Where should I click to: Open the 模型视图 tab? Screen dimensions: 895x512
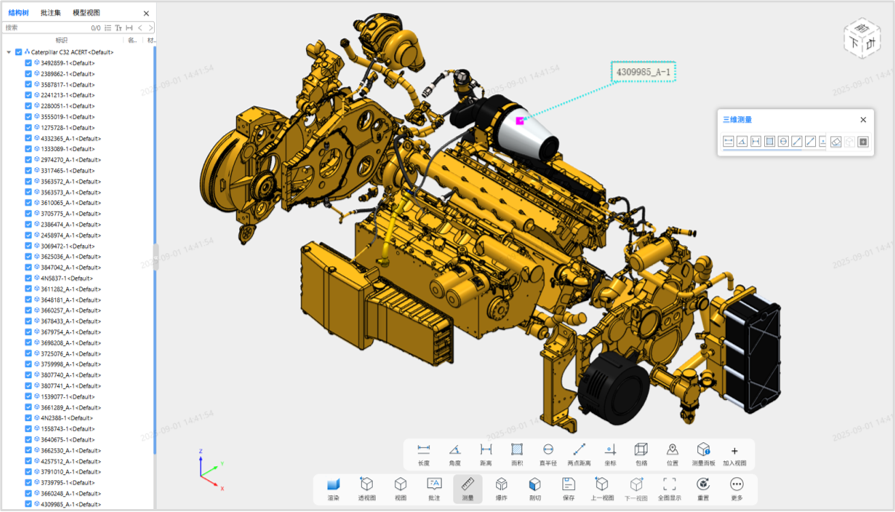pos(86,13)
